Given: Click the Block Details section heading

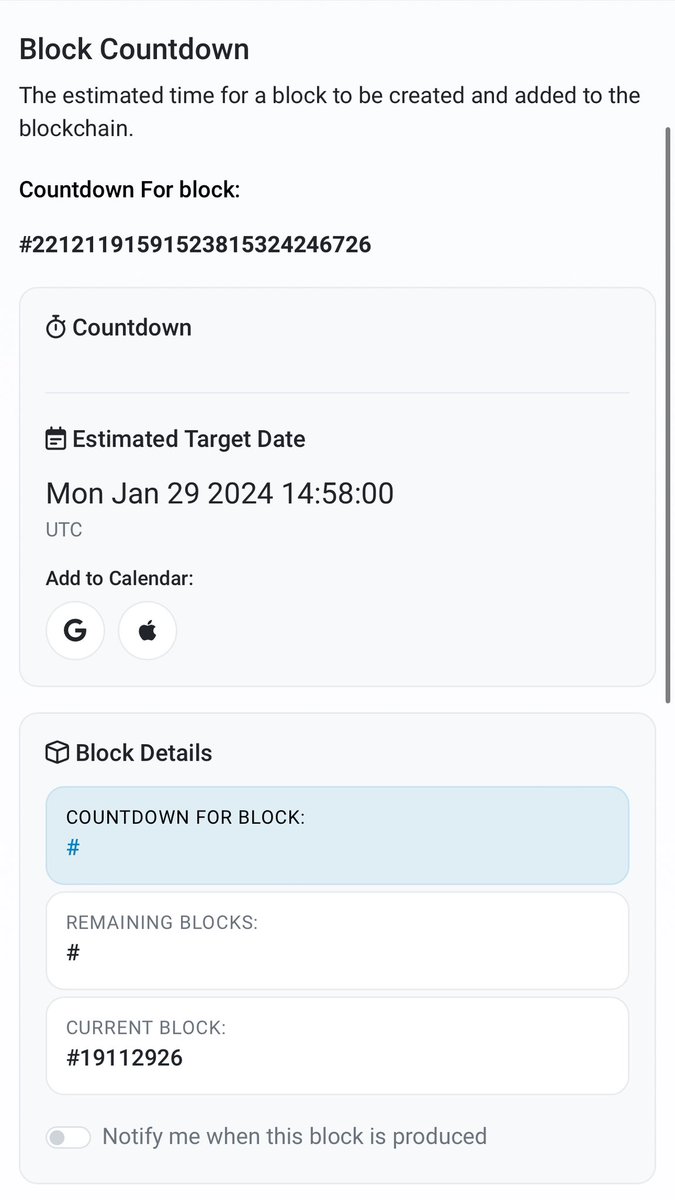Looking at the screenshot, I should (x=144, y=753).
